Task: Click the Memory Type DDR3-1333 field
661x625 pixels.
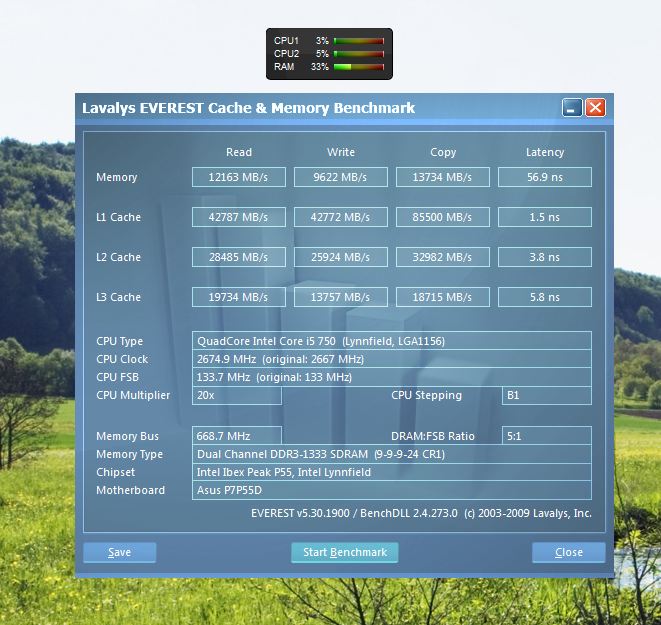Action: click(392, 454)
